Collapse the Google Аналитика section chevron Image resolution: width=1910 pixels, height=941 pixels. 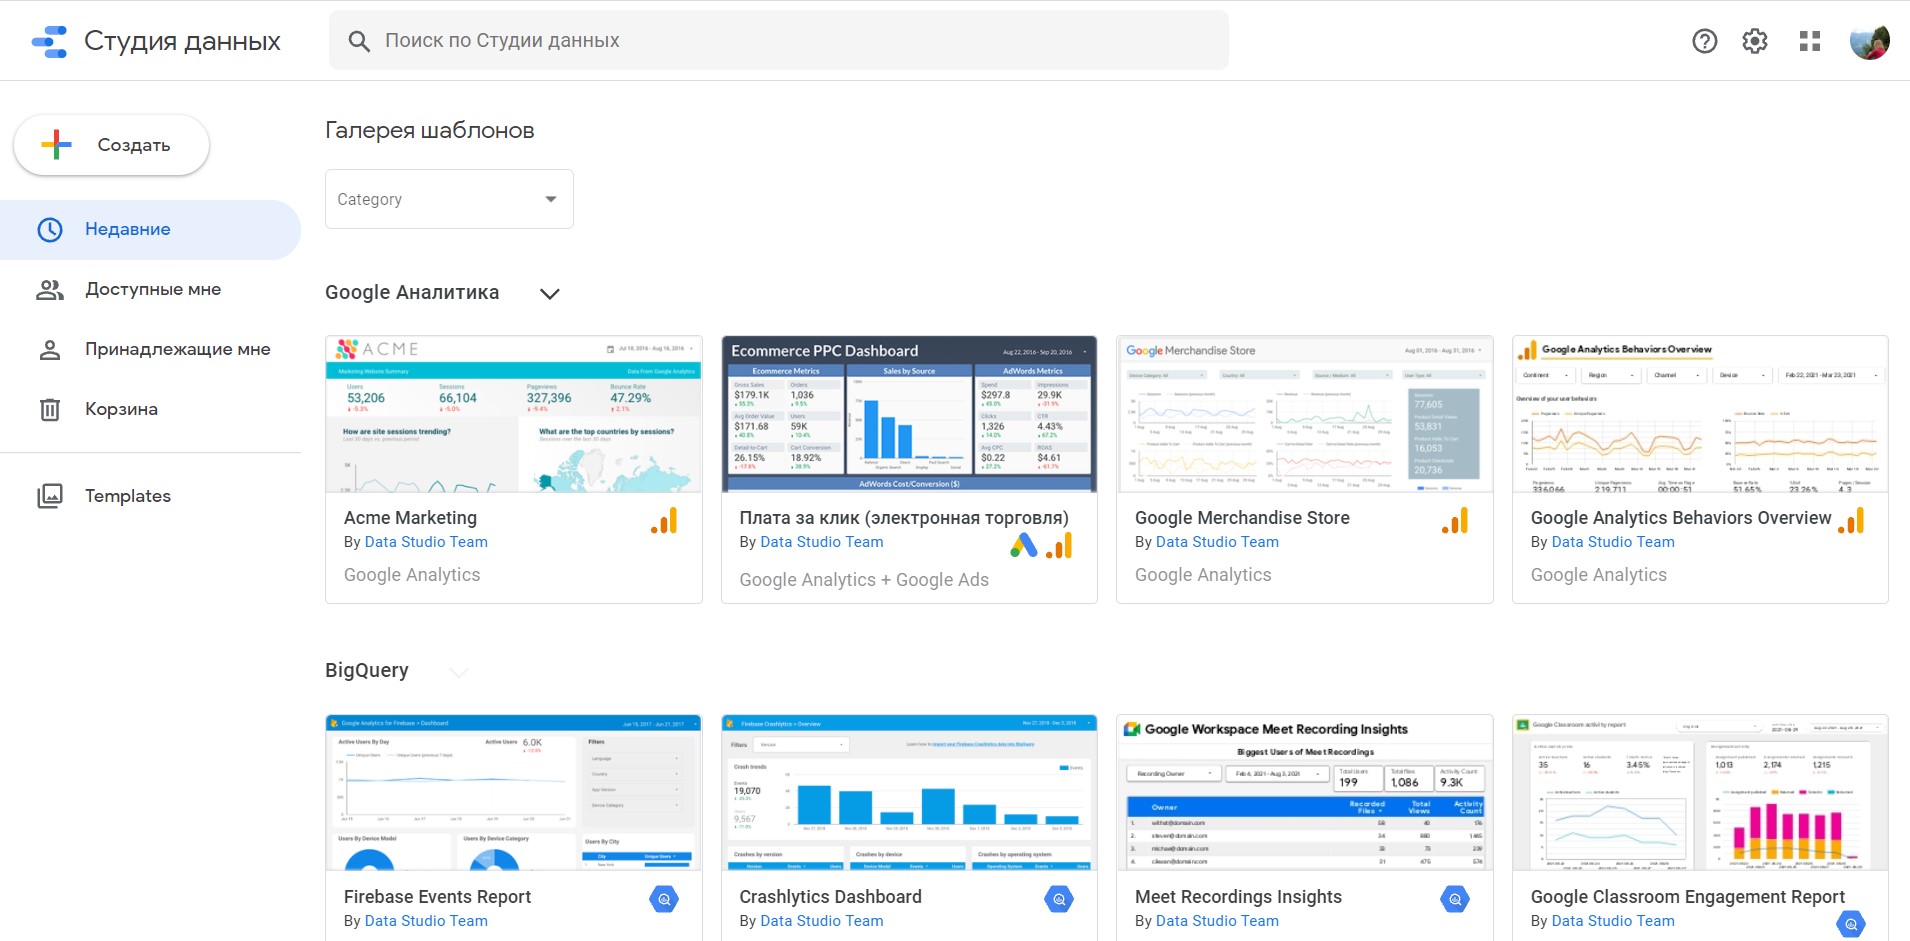(549, 293)
